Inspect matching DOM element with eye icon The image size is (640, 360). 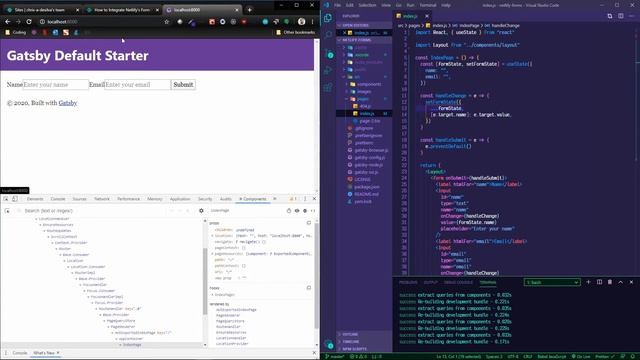[297, 211]
